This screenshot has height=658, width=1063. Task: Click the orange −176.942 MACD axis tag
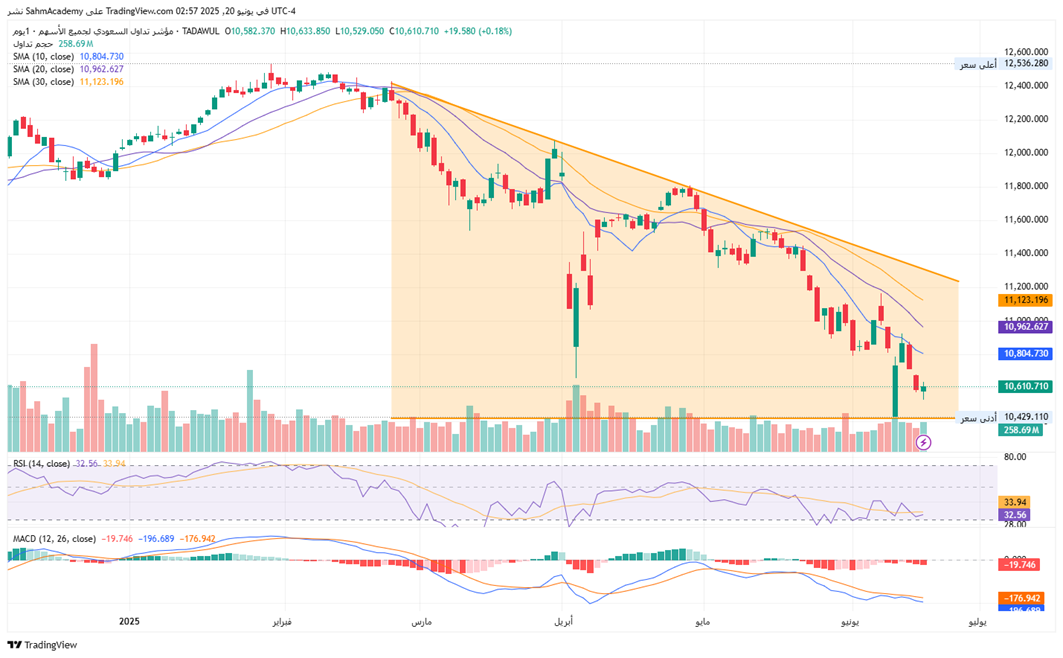(1022, 598)
